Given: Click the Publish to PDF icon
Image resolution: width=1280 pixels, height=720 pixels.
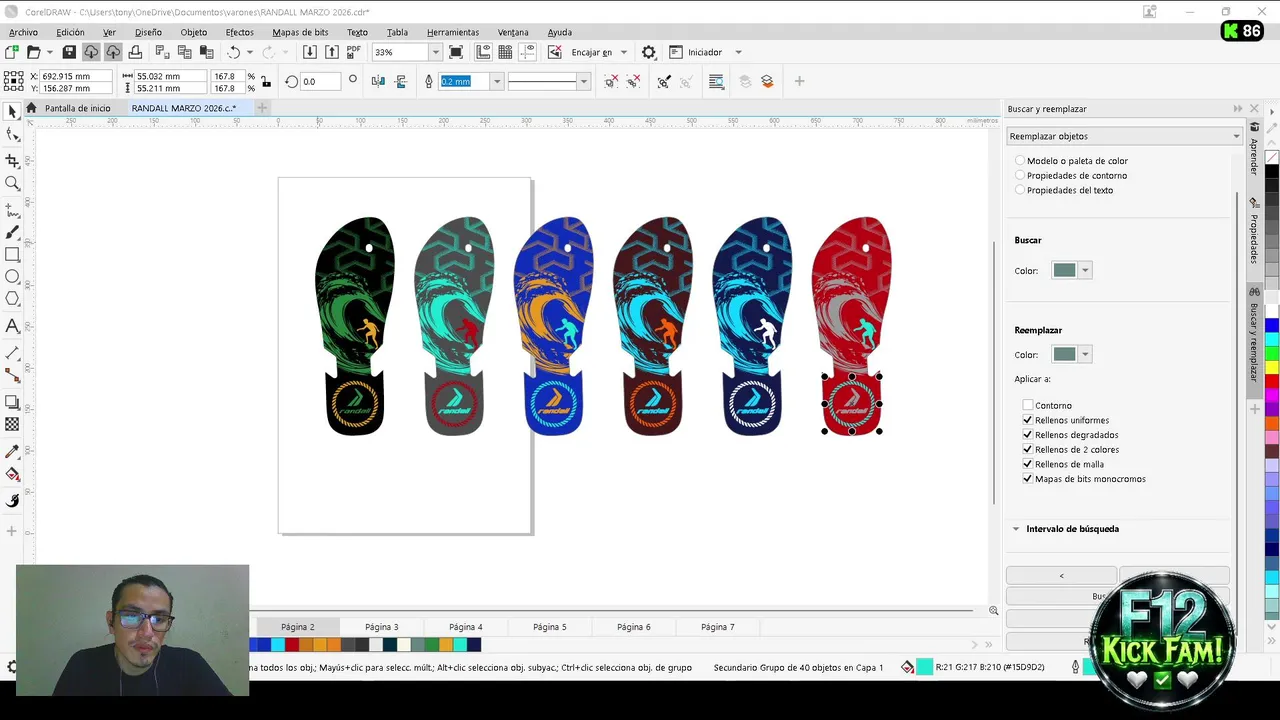Looking at the screenshot, I should [354, 52].
